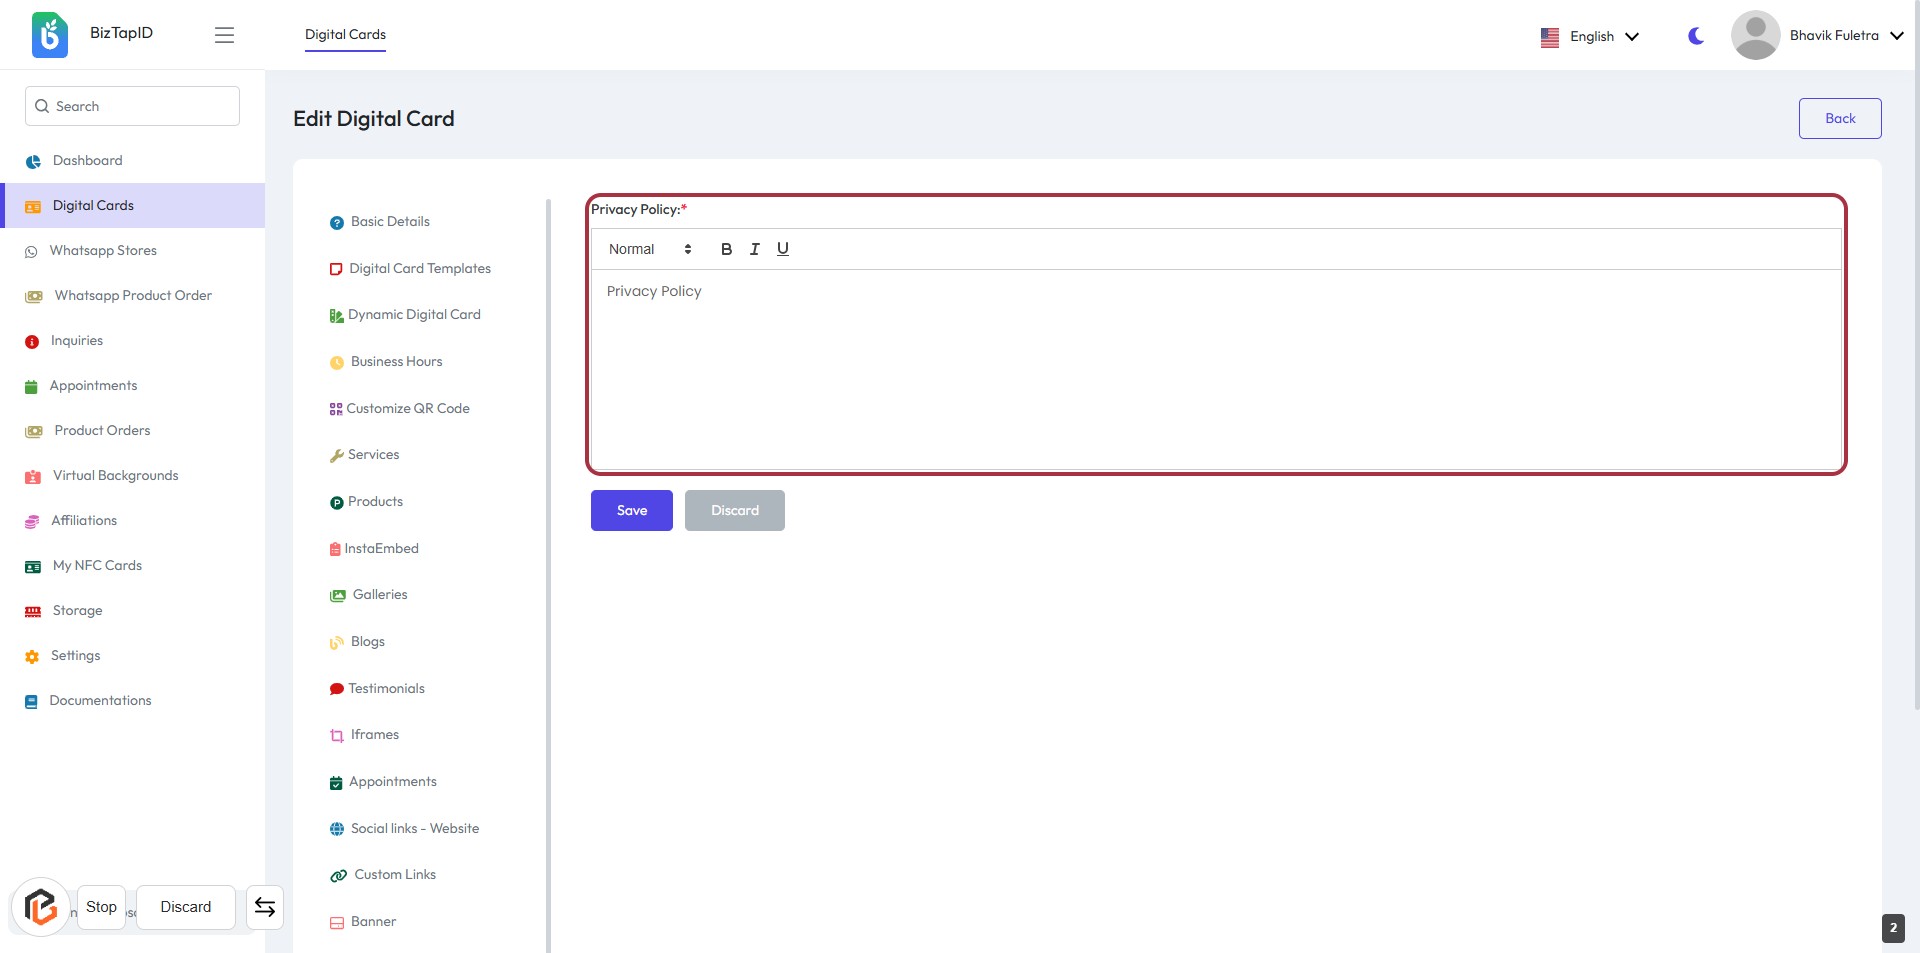The width and height of the screenshot is (1920, 953).
Task: Toggle underline formatting in editor
Action: pyautogui.click(x=782, y=249)
